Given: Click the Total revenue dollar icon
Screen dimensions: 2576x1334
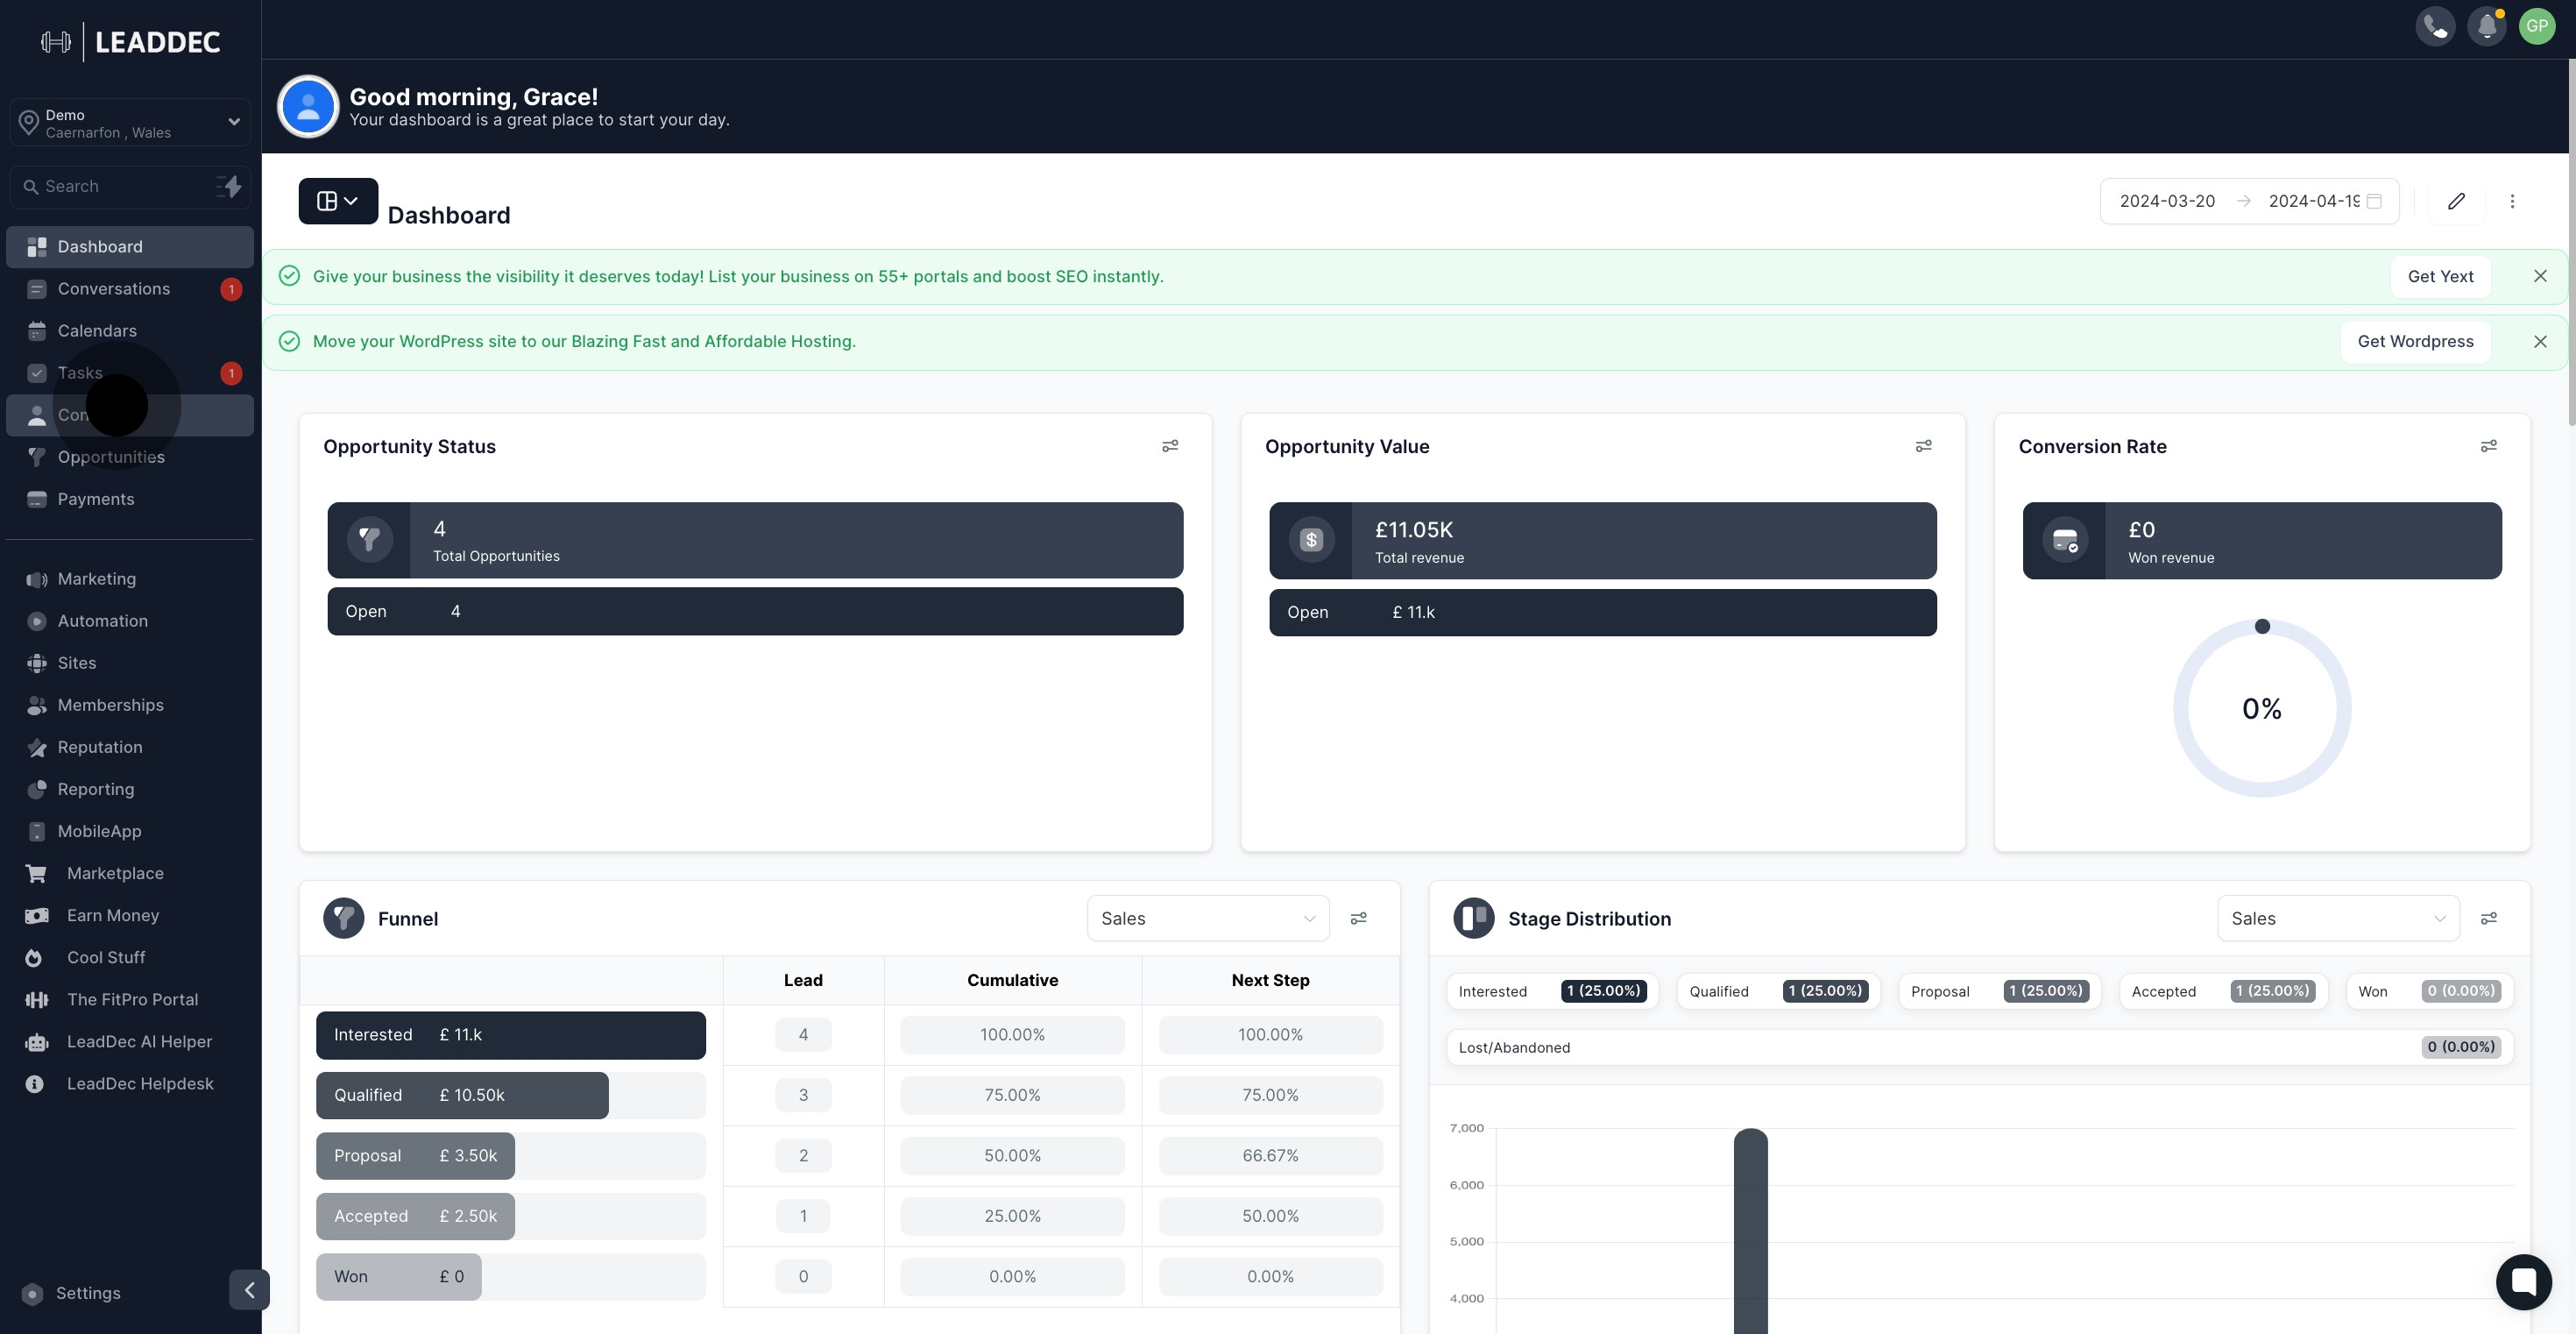Looking at the screenshot, I should click(1311, 540).
